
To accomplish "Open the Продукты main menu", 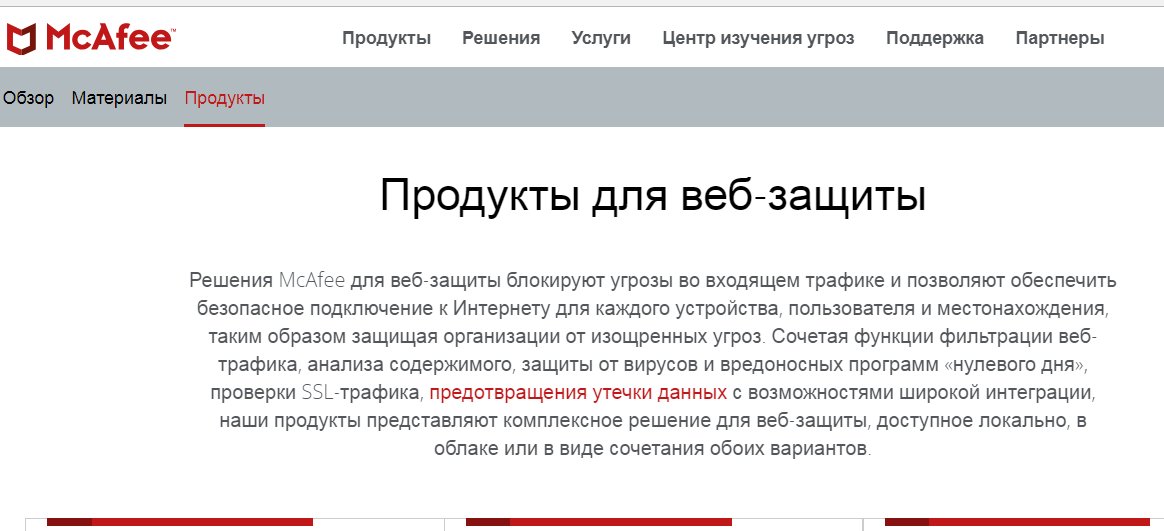I will point(386,39).
